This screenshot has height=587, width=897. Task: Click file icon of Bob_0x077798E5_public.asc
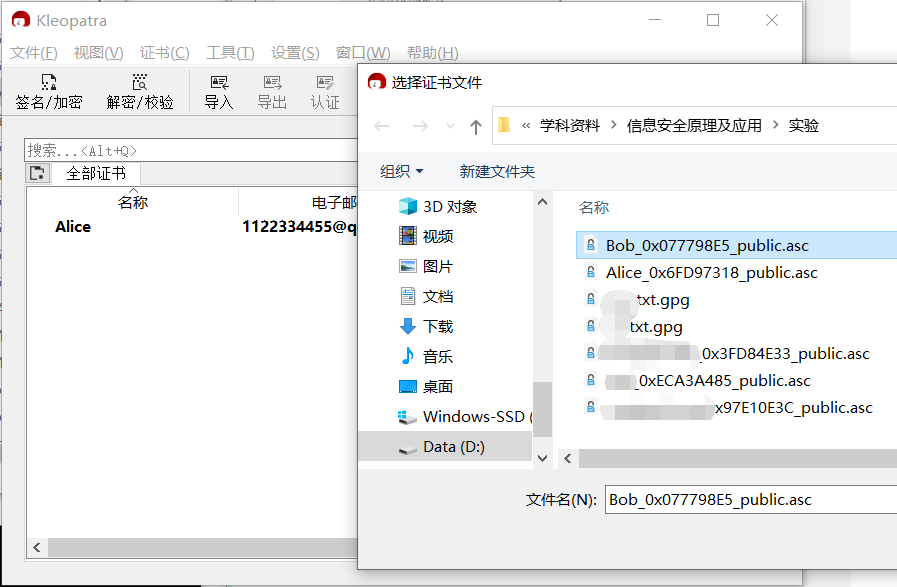(x=590, y=245)
